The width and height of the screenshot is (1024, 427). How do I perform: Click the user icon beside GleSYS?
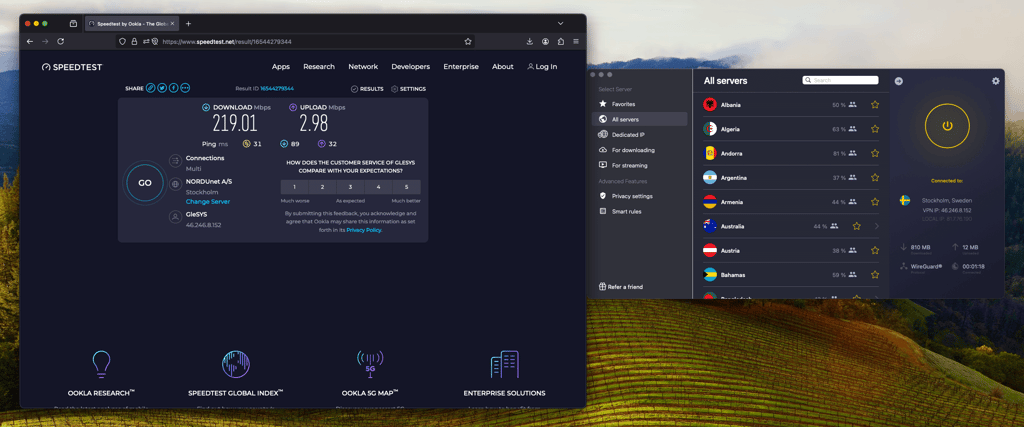pos(175,217)
